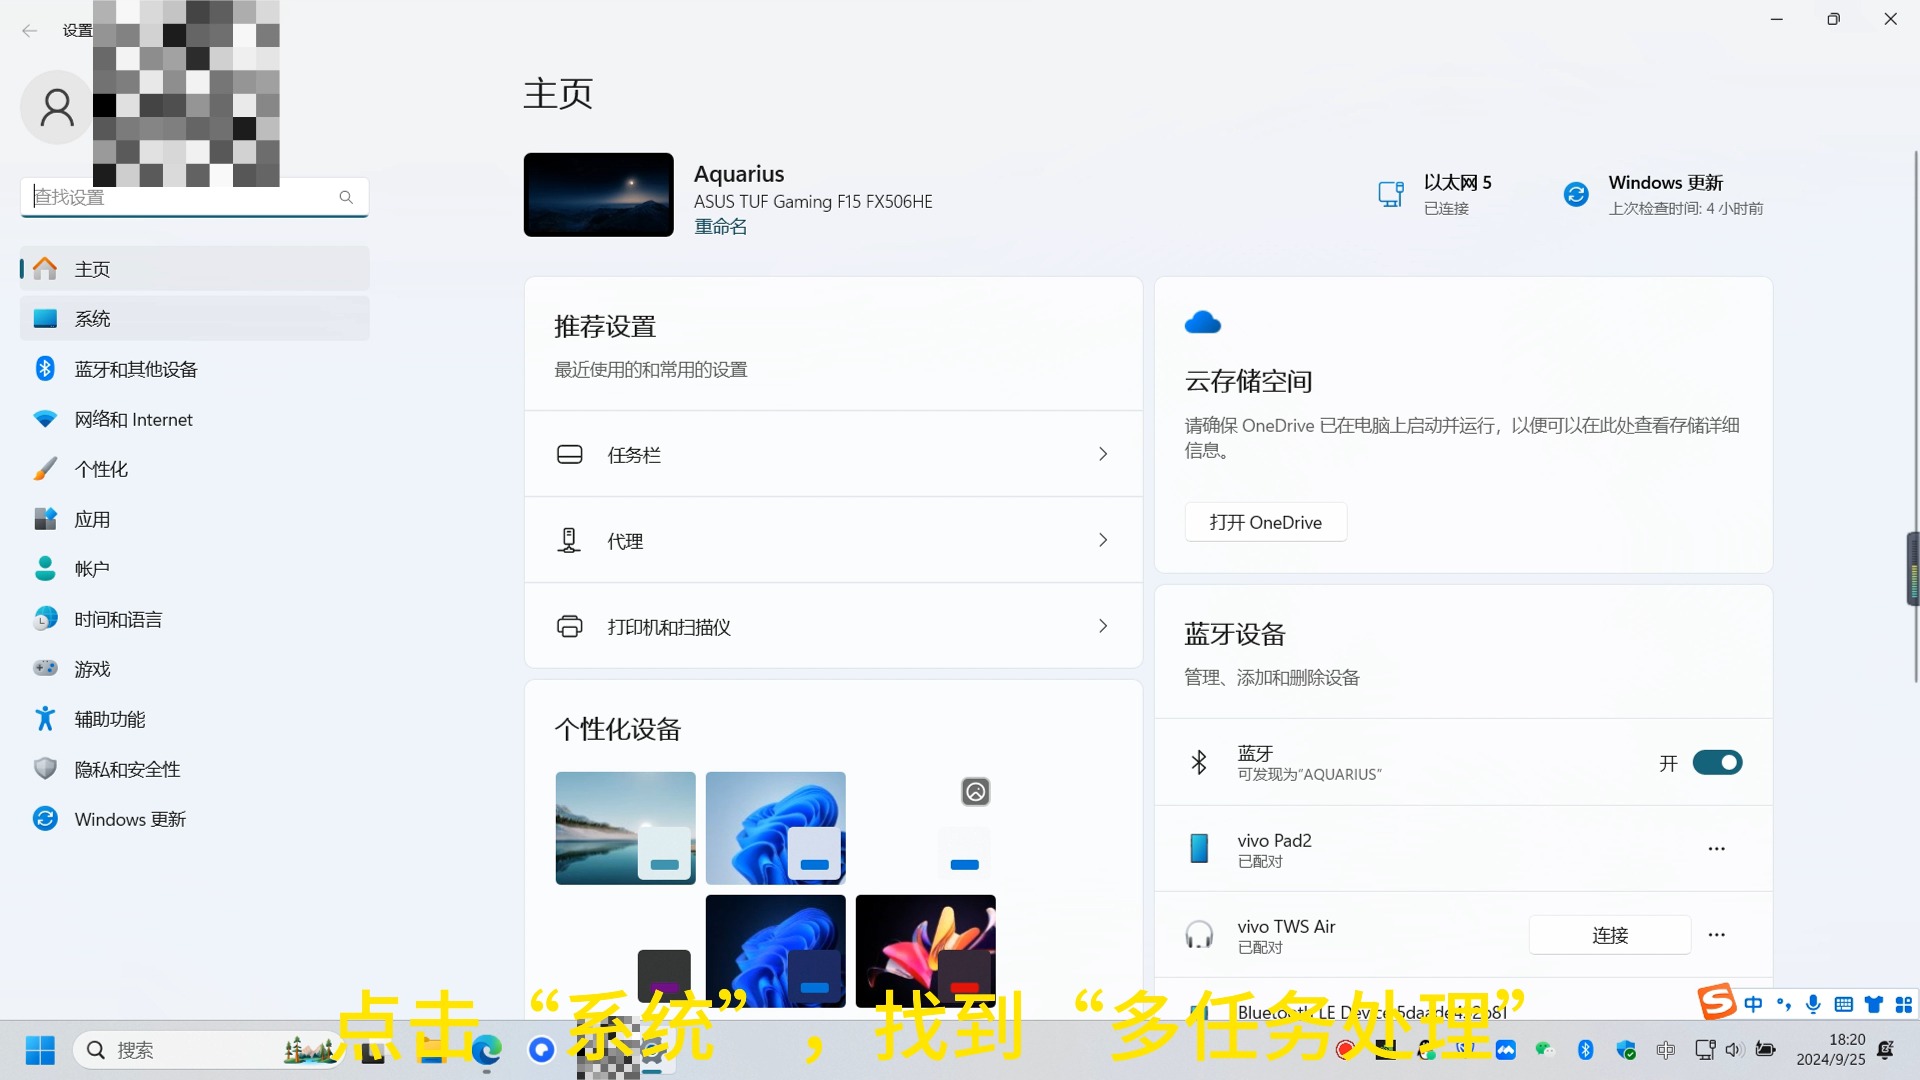The height and width of the screenshot is (1080, 1920).
Task: Open more options for vivo Pad2
Action: click(x=1716, y=848)
